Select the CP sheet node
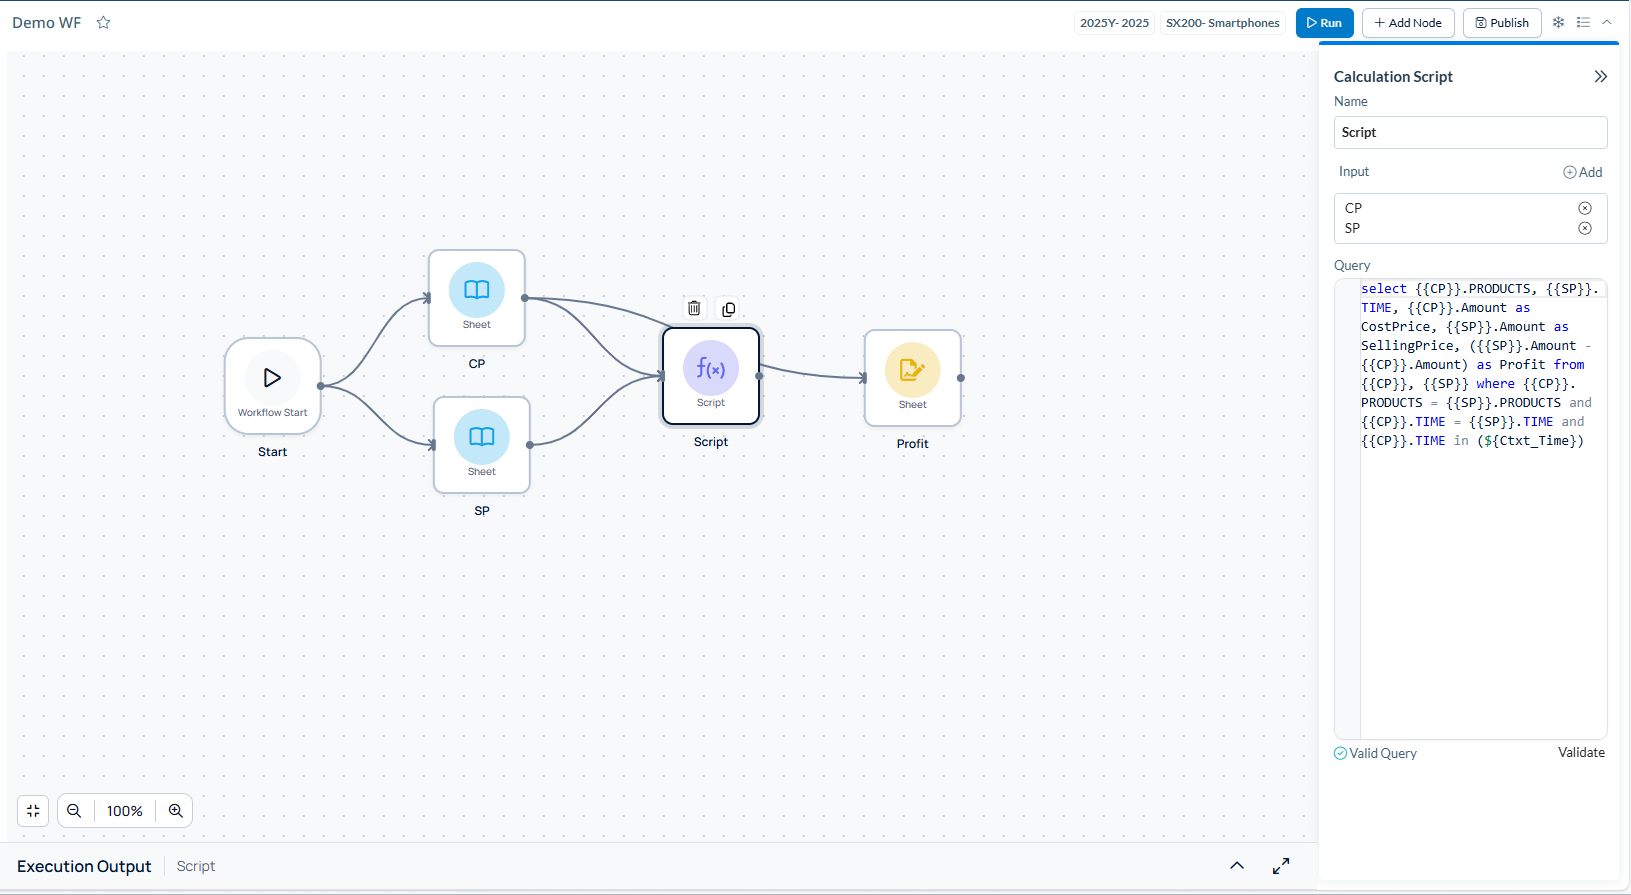Image resolution: width=1631 pixels, height=895 pixels. click(477, 297)
